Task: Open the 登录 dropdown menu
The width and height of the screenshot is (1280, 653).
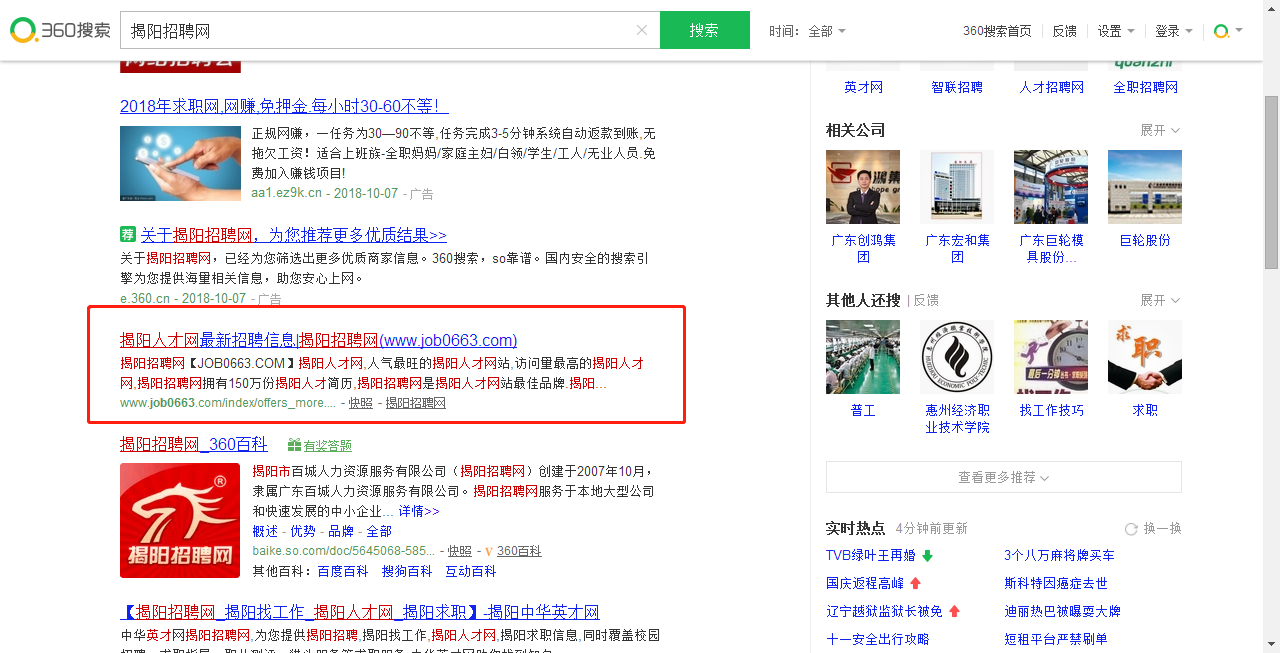Action: point(1174,31)
